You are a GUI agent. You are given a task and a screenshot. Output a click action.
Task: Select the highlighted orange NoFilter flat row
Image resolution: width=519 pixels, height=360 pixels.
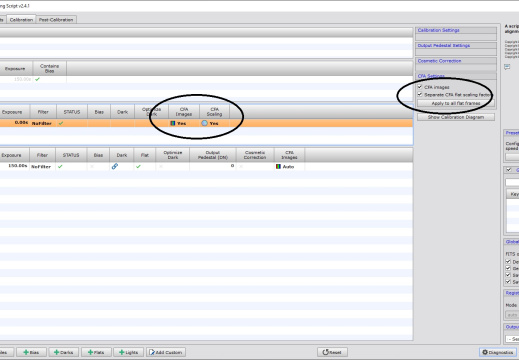point(206,123)
